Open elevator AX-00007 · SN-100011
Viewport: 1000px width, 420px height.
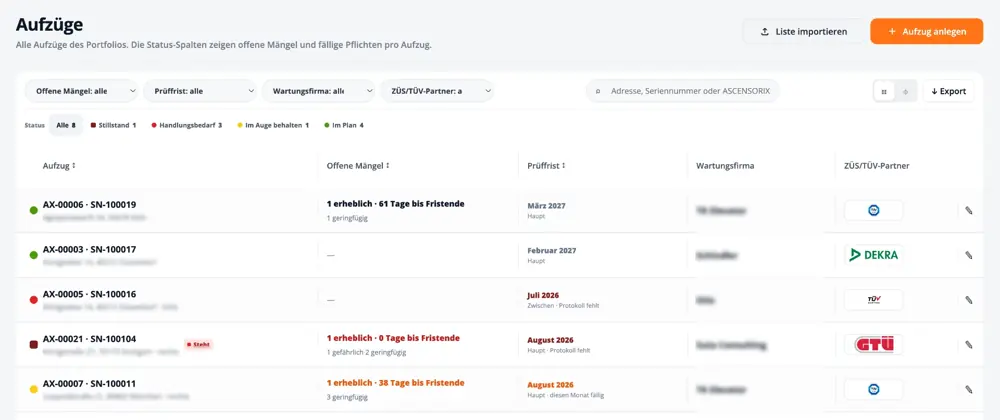tap(89, 384)
